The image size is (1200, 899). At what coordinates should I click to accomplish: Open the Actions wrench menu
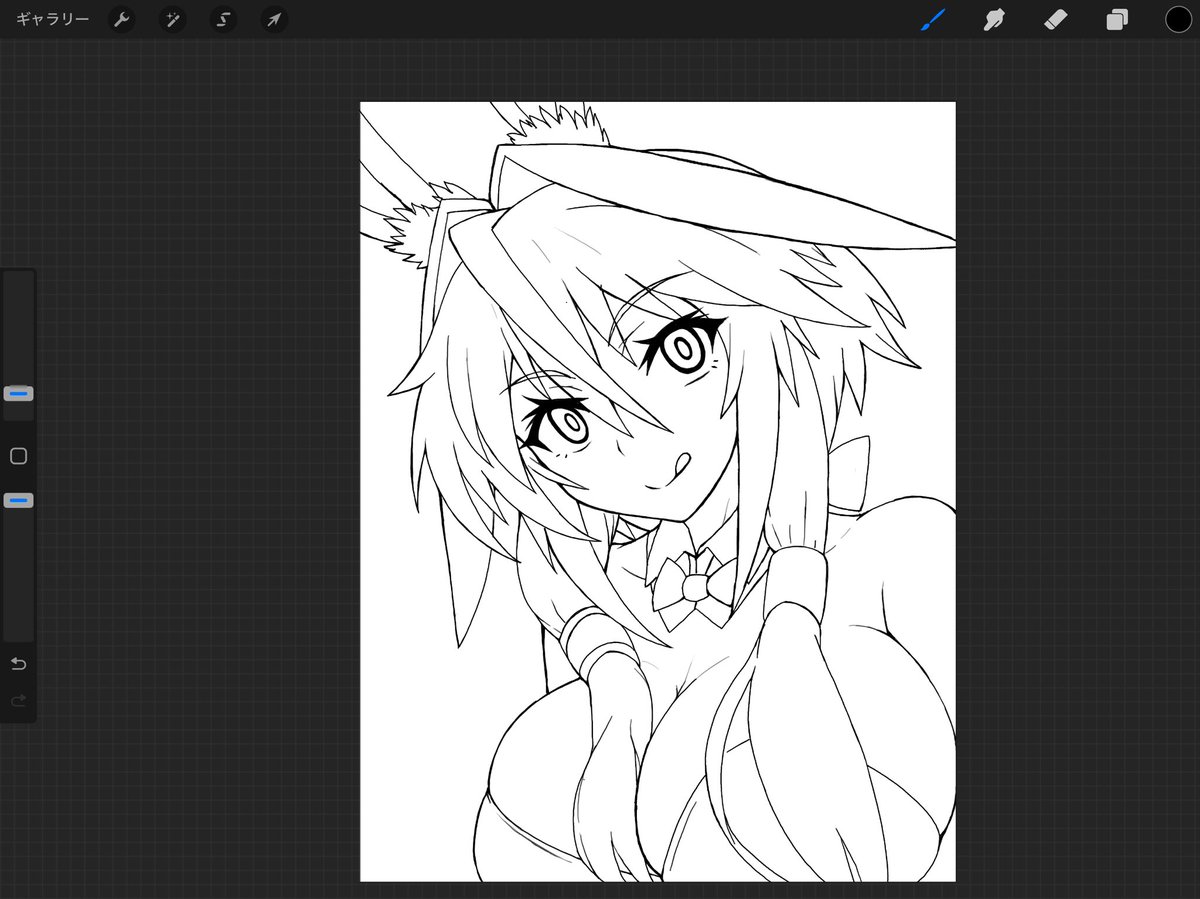coord(122,20)
